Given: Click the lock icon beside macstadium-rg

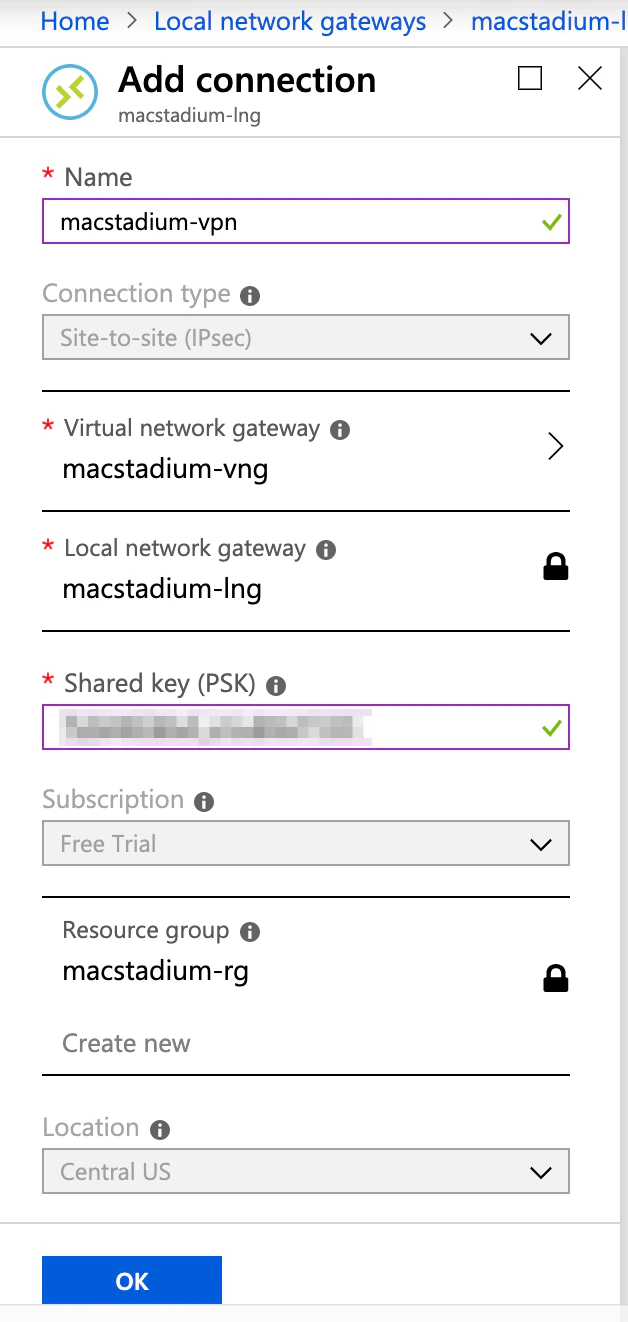Looking at the screenshot, I should pyautogui.click(x=554, y=977).
